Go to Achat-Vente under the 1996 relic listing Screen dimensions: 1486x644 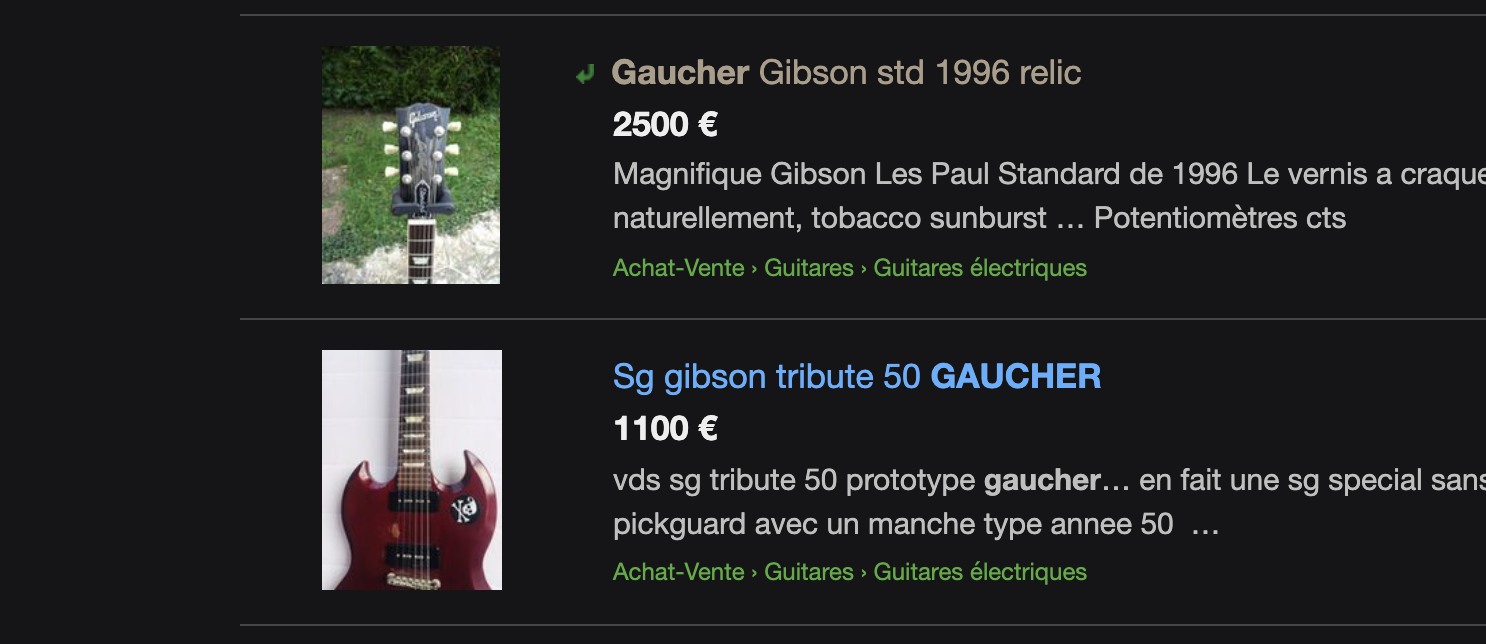pyautogui.click(x=679, y=268)
